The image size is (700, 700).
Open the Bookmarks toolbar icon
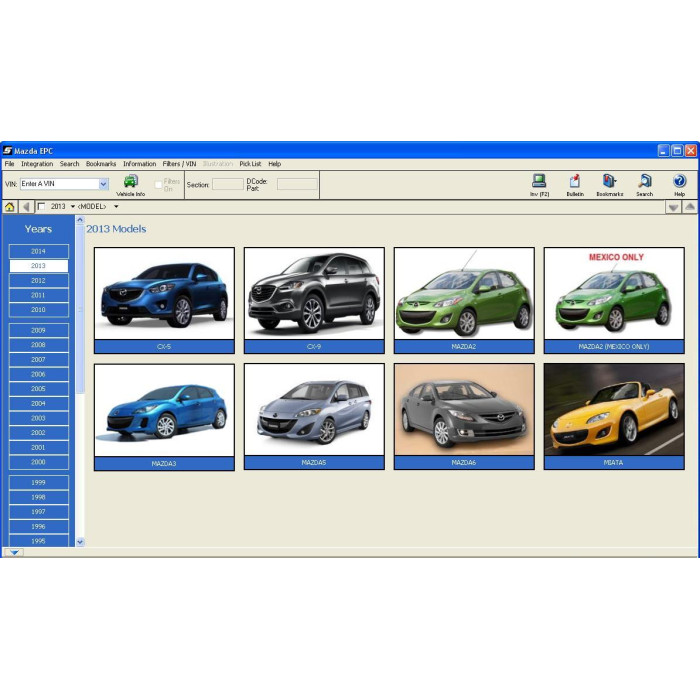610,185
